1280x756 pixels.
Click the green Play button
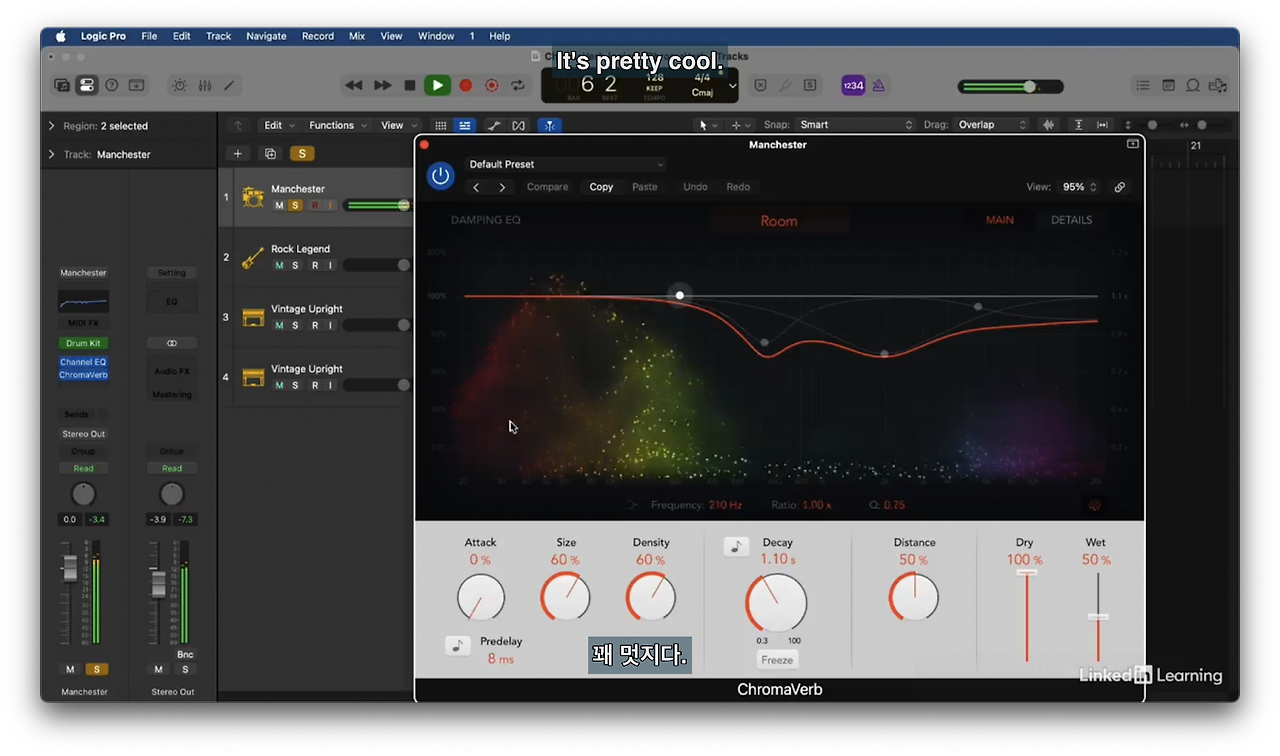click(x=437, y=86)
